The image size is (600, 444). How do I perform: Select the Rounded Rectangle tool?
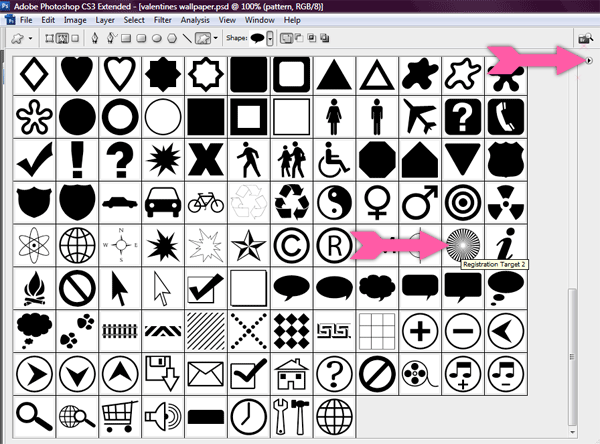tap(142, 38)
